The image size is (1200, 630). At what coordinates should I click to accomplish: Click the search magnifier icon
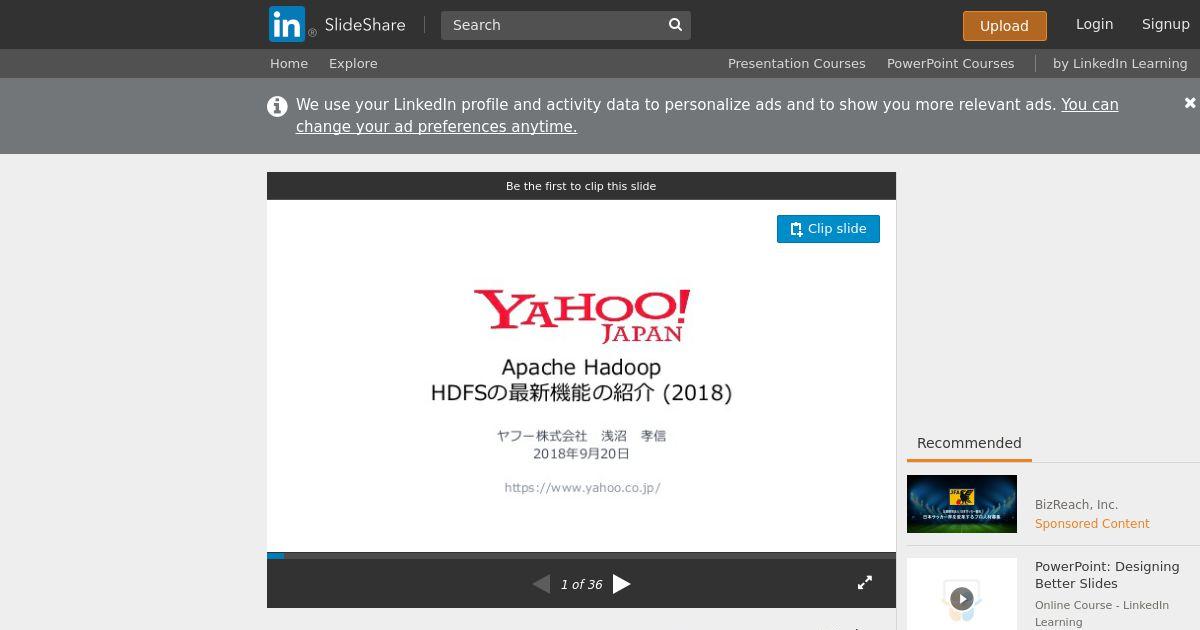(x=675, y=25)
